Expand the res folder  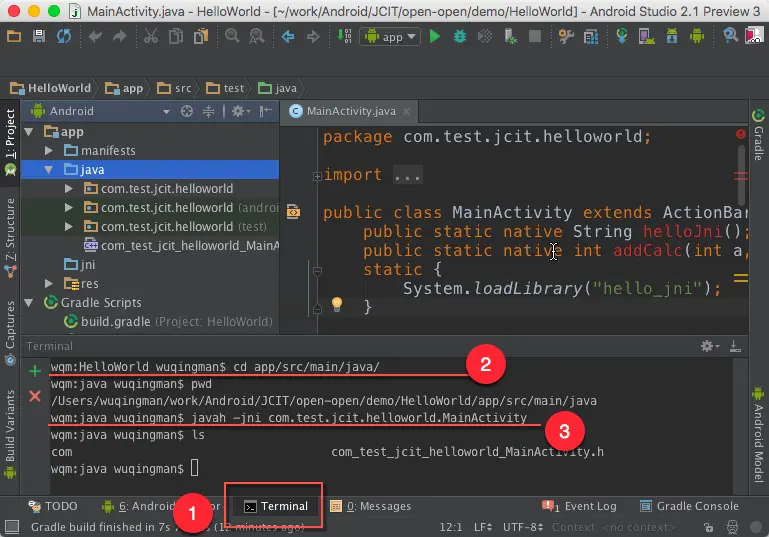pos(49,283)
